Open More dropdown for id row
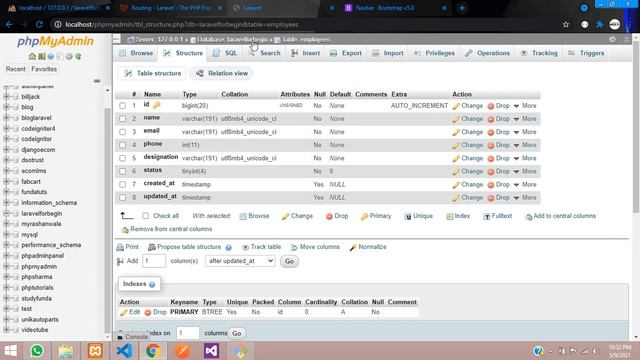The image size is (640, 360). 525,106
